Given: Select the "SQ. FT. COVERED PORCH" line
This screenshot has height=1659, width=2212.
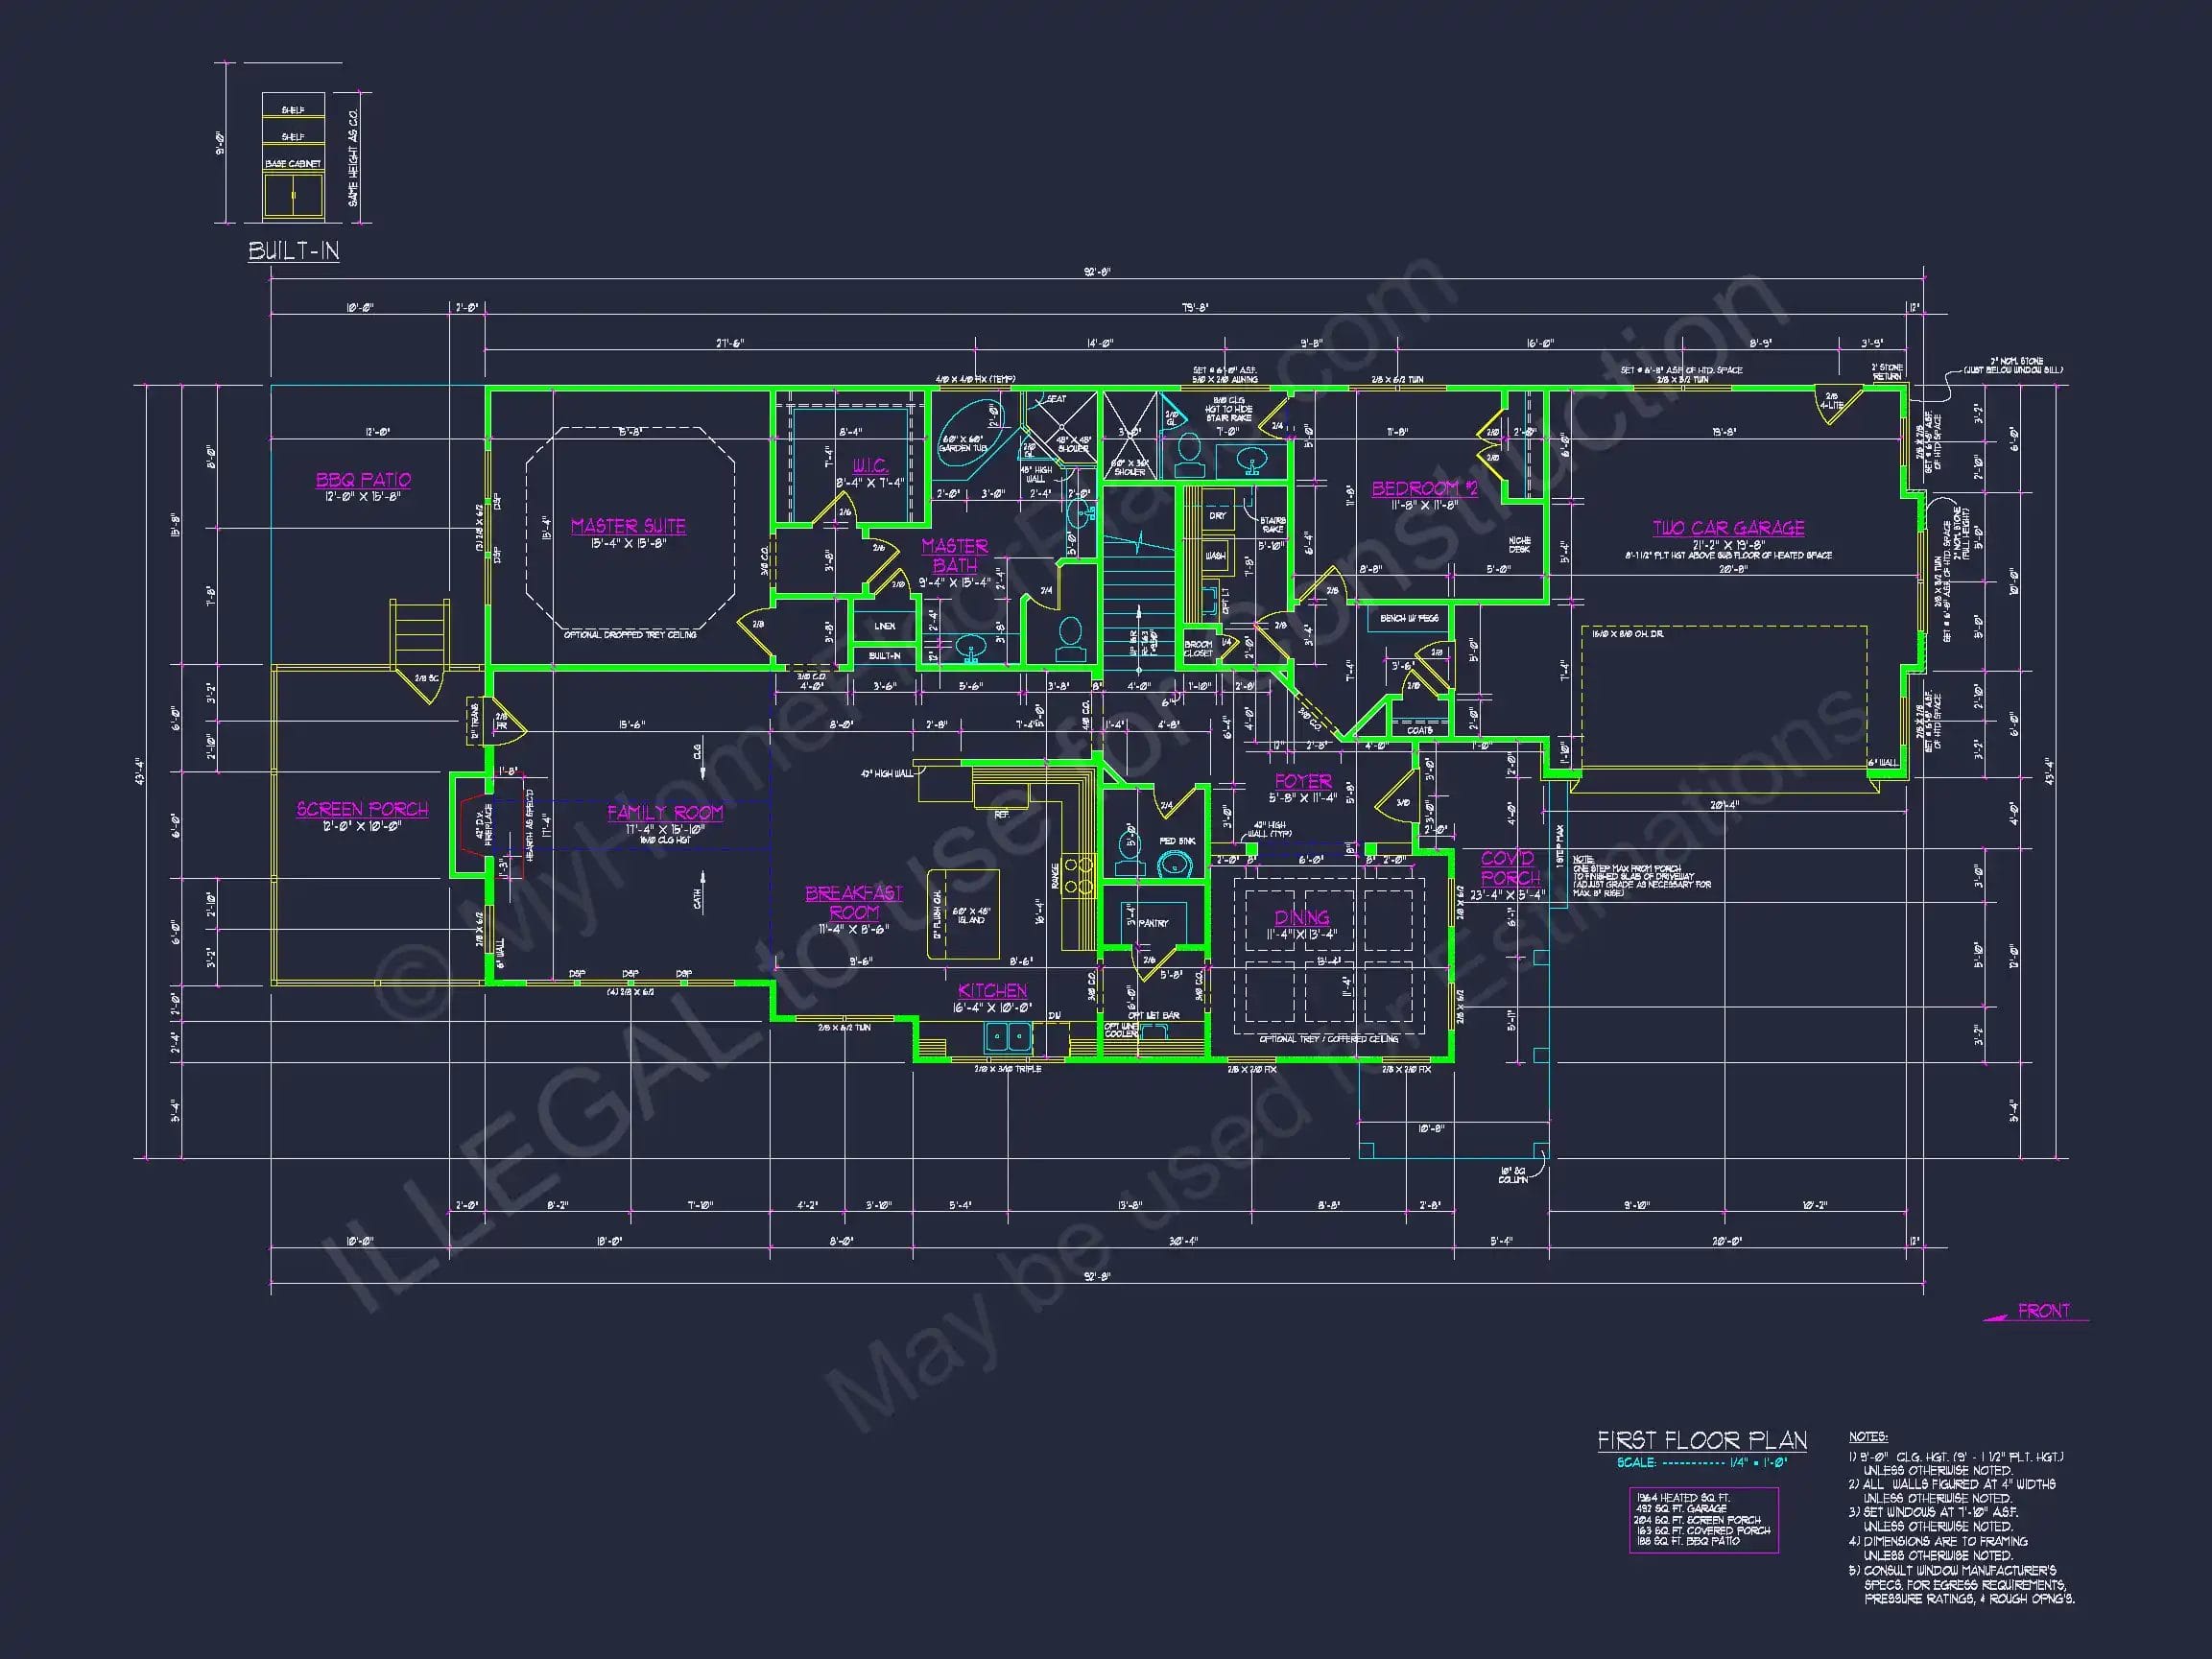Looking at the screenshot, I should pos(1703,1531).
